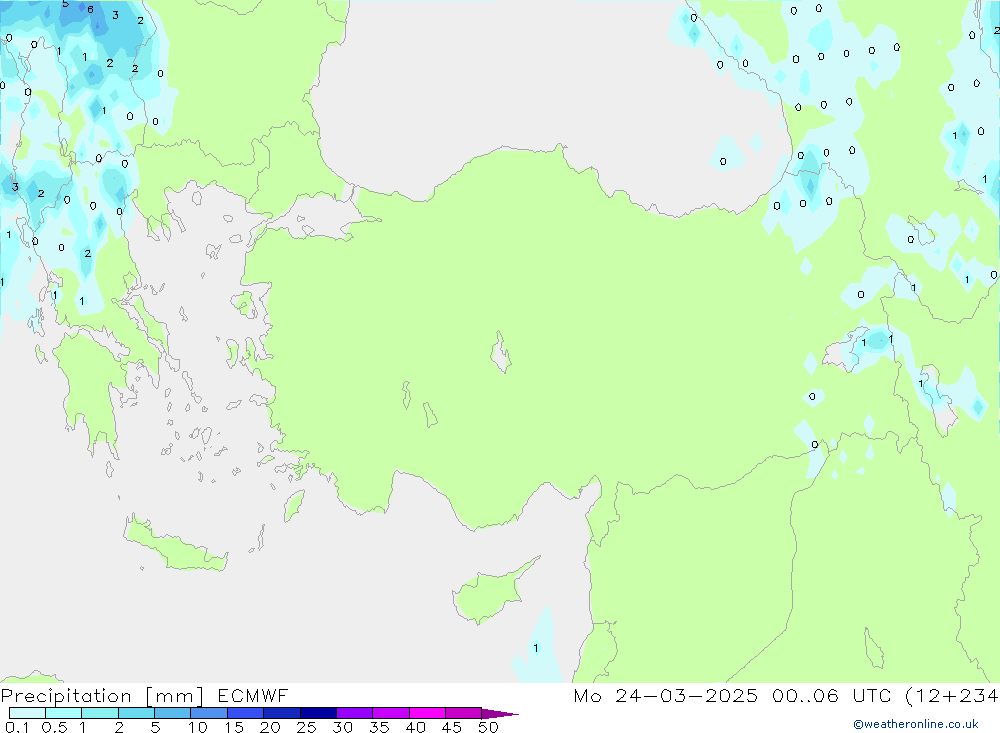The height and width of the screenshot is (733, 1000).
Task: Click the 25–30 mm navy legend swatch
Action: [318, 713]
